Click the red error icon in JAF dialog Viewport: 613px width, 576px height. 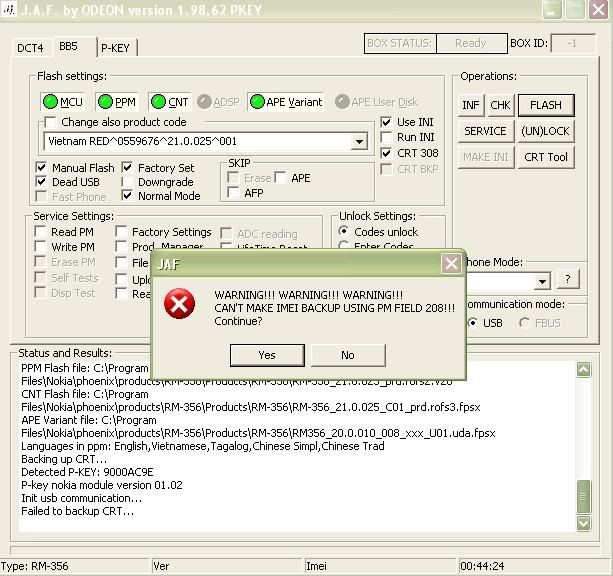[x=179, y=303]
